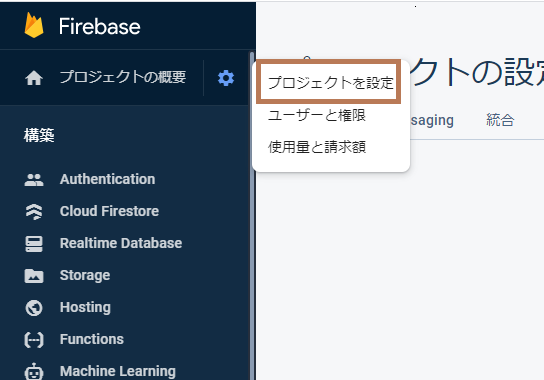
Task: Click the Machine Learning robot icon
Action: [34, 372]
